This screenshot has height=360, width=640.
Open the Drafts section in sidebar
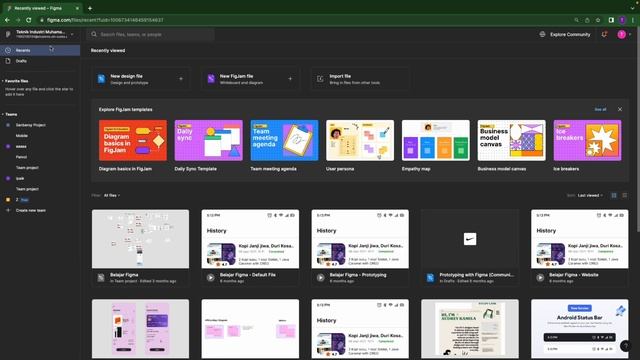pyautogui.click(x=40, y=61)
